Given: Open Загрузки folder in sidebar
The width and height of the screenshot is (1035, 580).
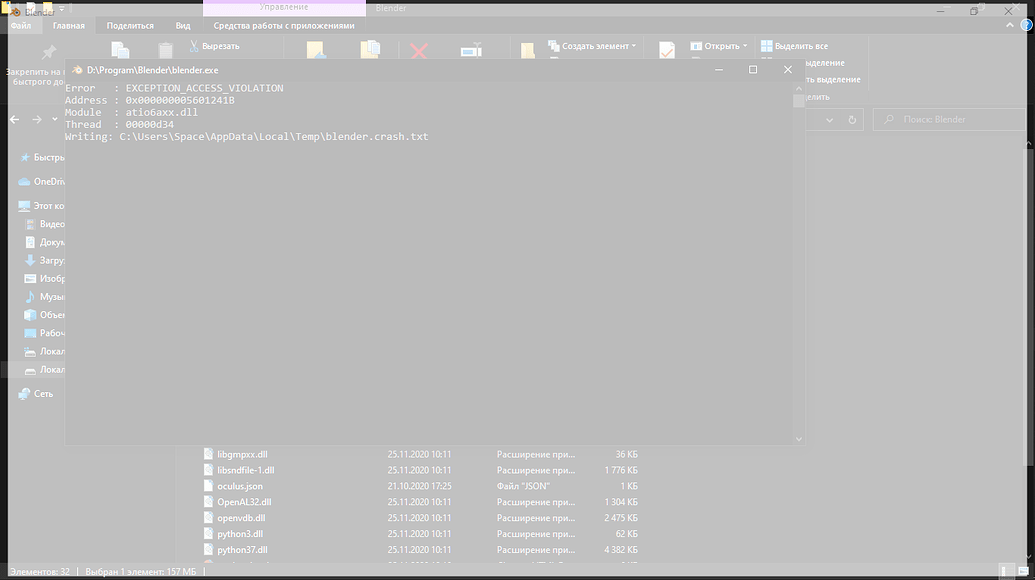Looking at the screenshot, I should (x=45, y=261).
